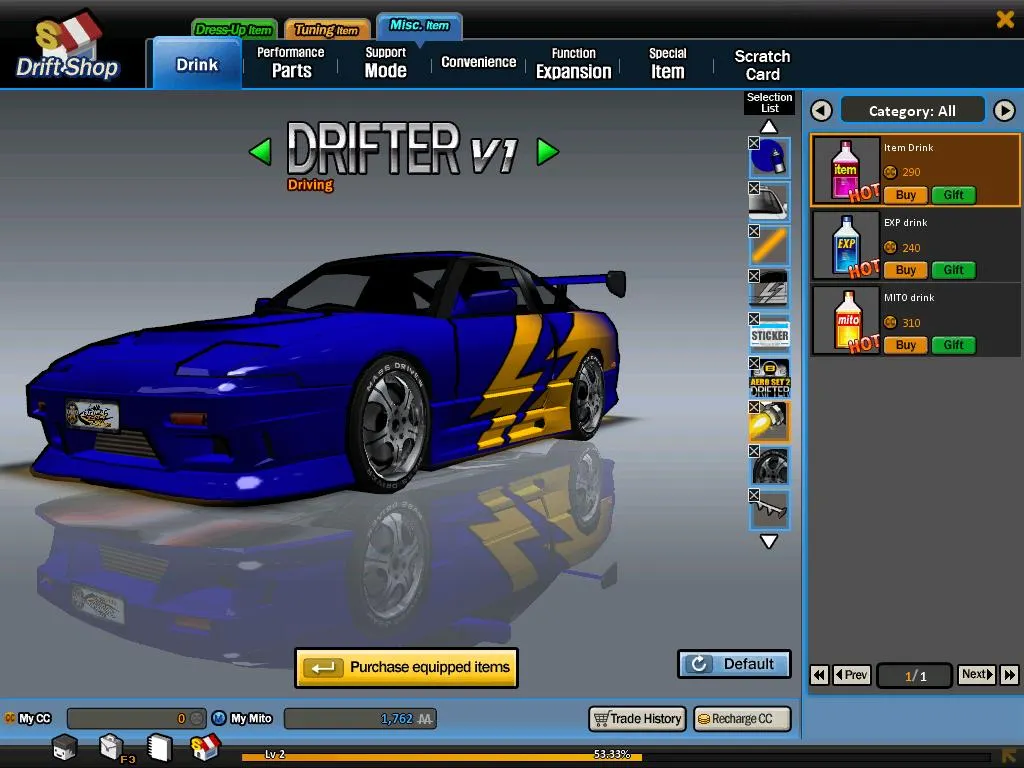The height and width of the screenshot is (768, 1024).
Task: Remove the orange neon item via its X
Action: pyautogui.click(x=754, y=231)
